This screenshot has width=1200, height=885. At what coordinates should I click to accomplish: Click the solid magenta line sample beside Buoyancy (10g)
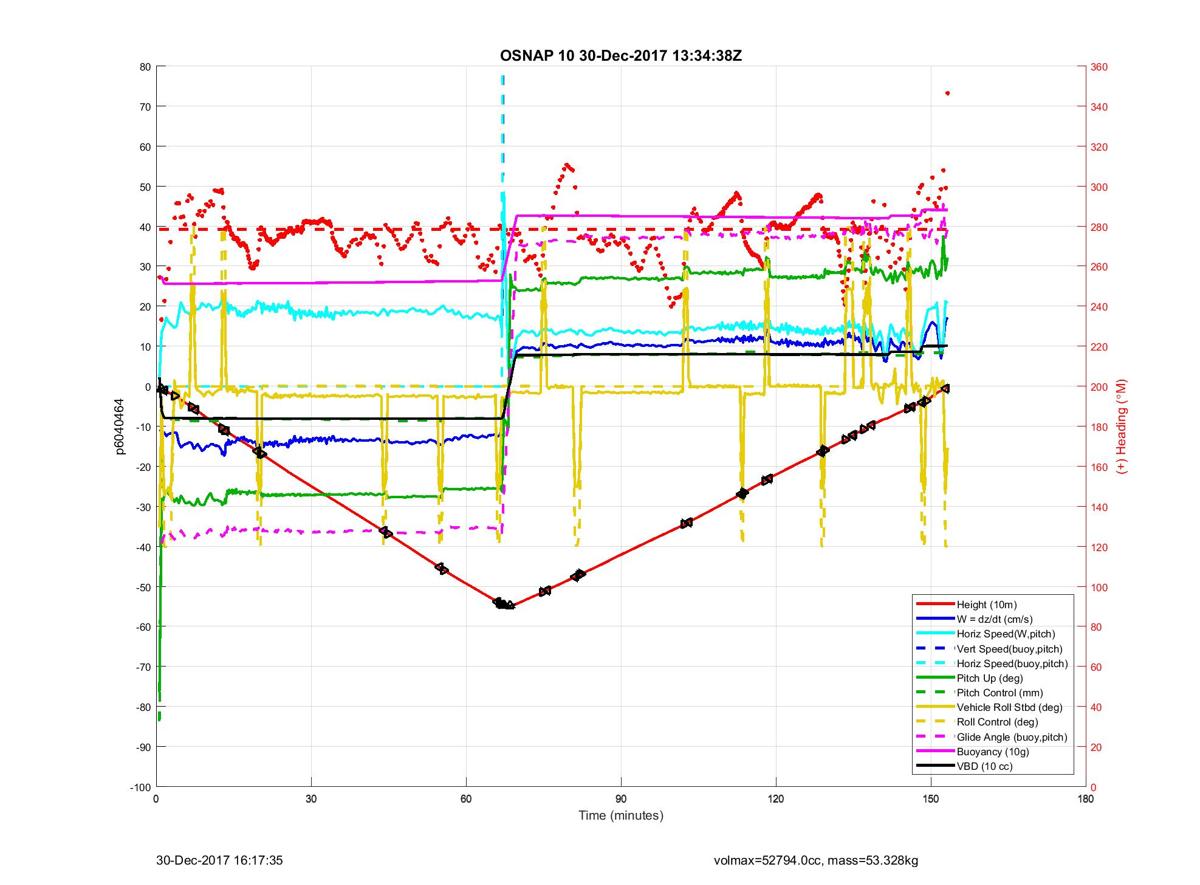pyautogui.click(x=934, y=751)
